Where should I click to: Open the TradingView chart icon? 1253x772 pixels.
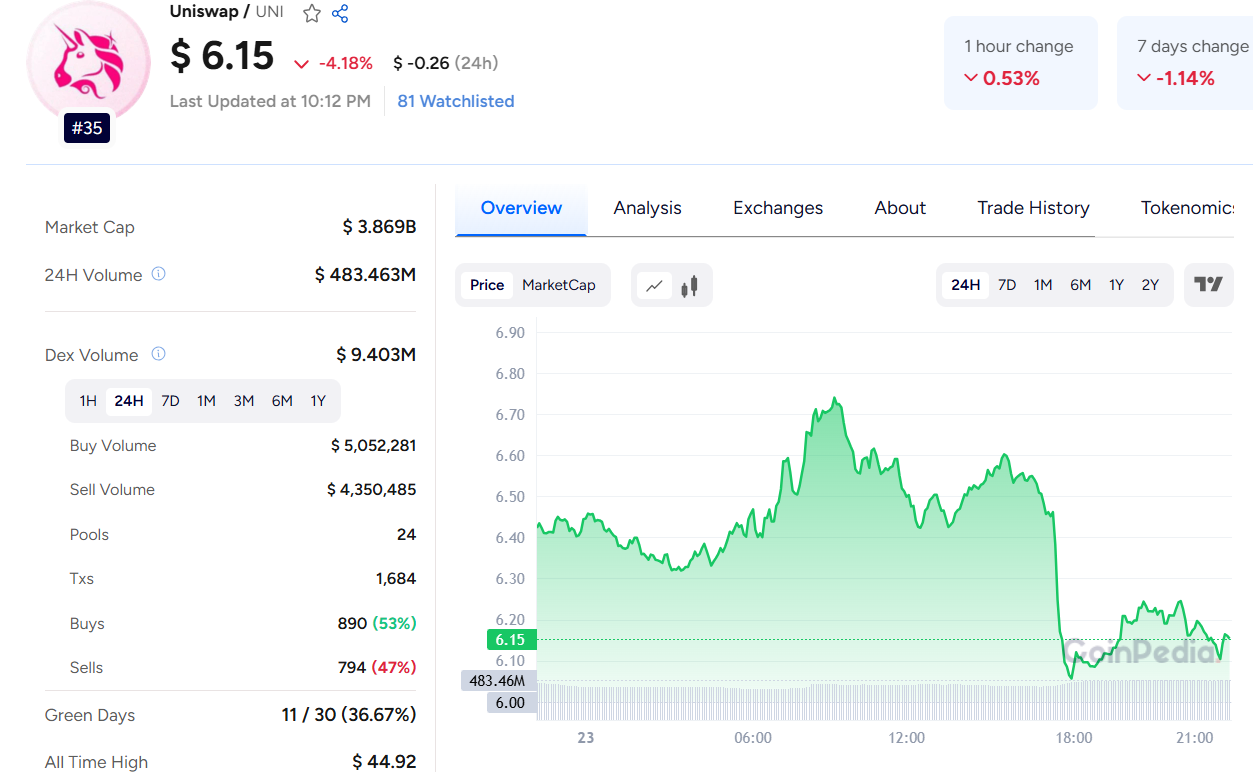coord(1209,285)
